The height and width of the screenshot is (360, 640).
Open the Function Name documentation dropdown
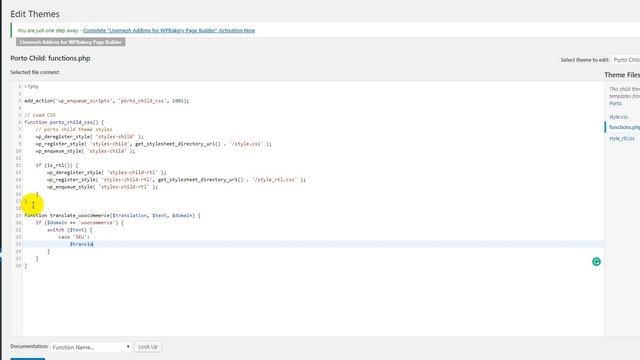click(x=91, y=347)
